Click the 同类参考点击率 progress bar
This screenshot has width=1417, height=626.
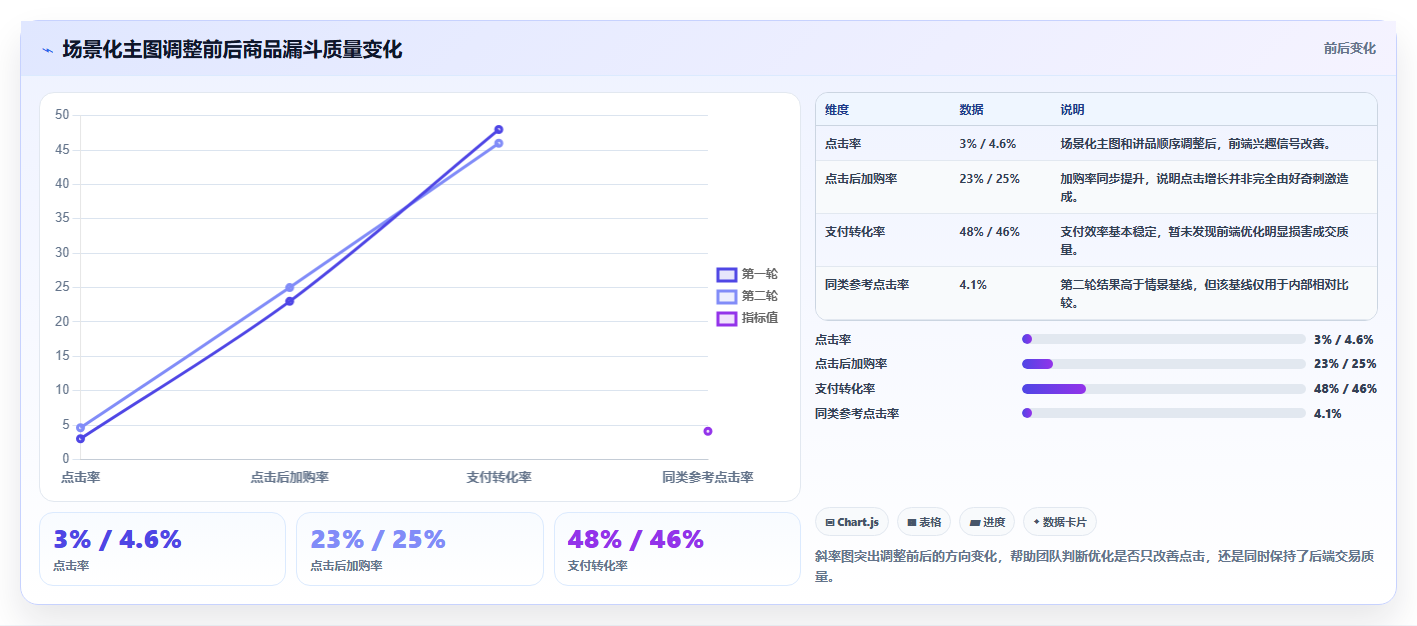point(1163,413)
